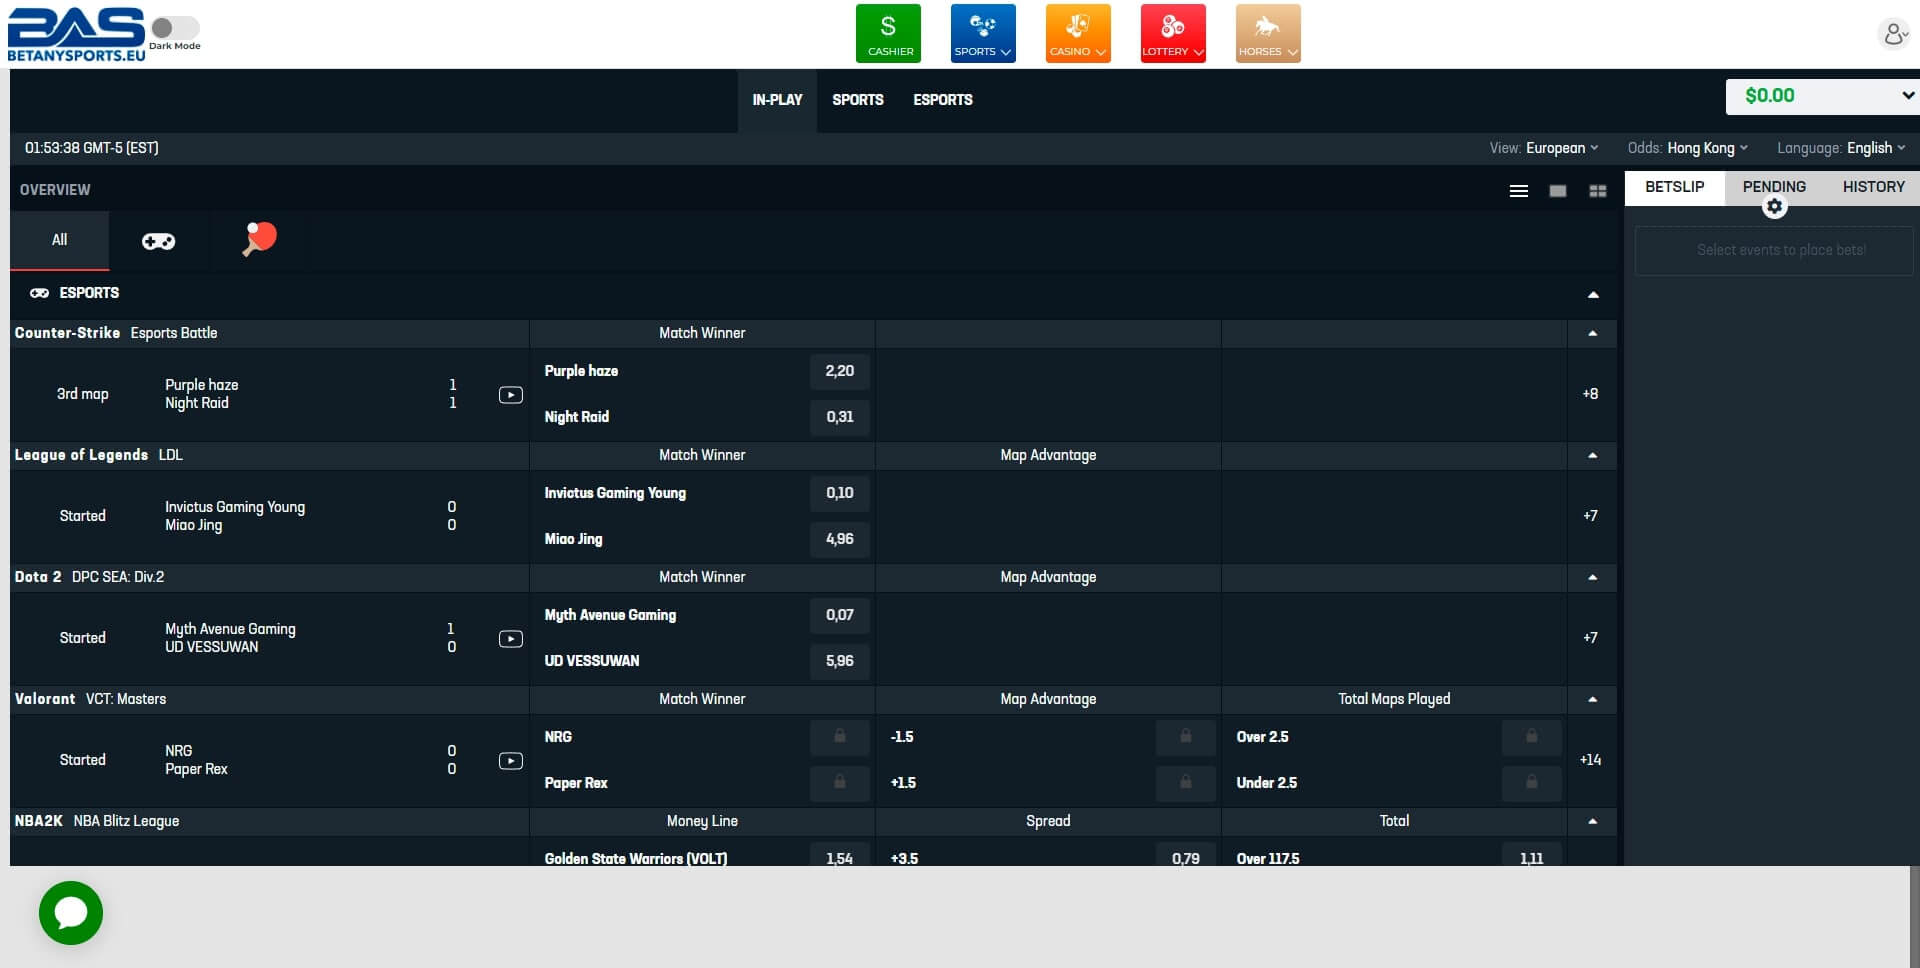Switch to the SPORTS tab
Screen dimensions: 1920x968
pyautogui.click(x=857, y=100)
